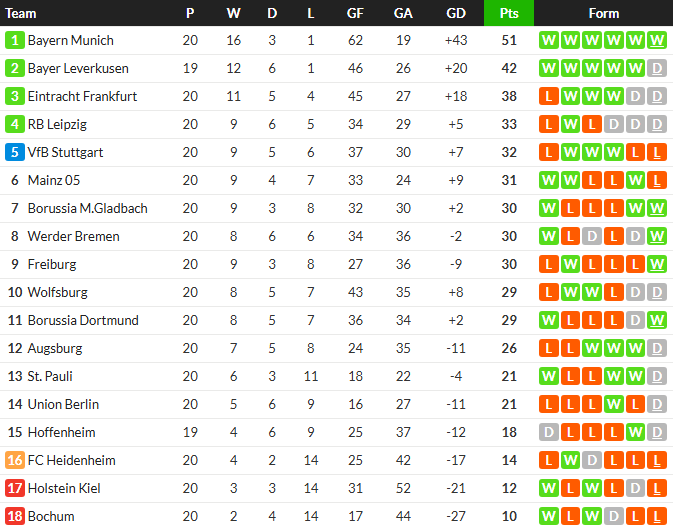673x531 pixels.
Task: Click Holstein Kiel's red position 17 badge
Action: coord(14,489)
